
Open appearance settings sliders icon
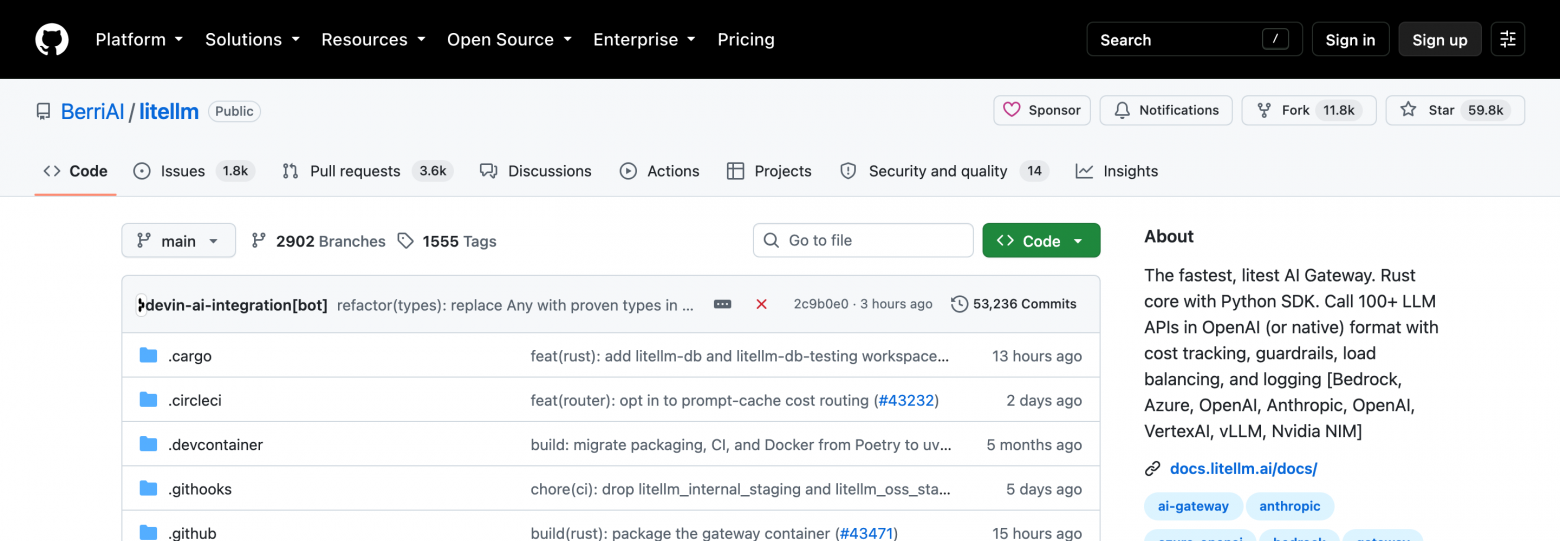coord(1508,40)
